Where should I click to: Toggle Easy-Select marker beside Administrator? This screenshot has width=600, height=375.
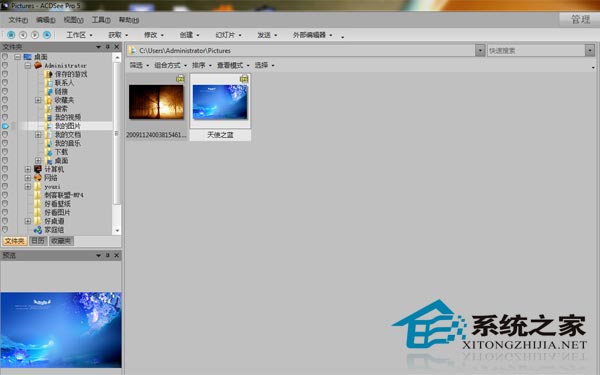coord(5,65)
